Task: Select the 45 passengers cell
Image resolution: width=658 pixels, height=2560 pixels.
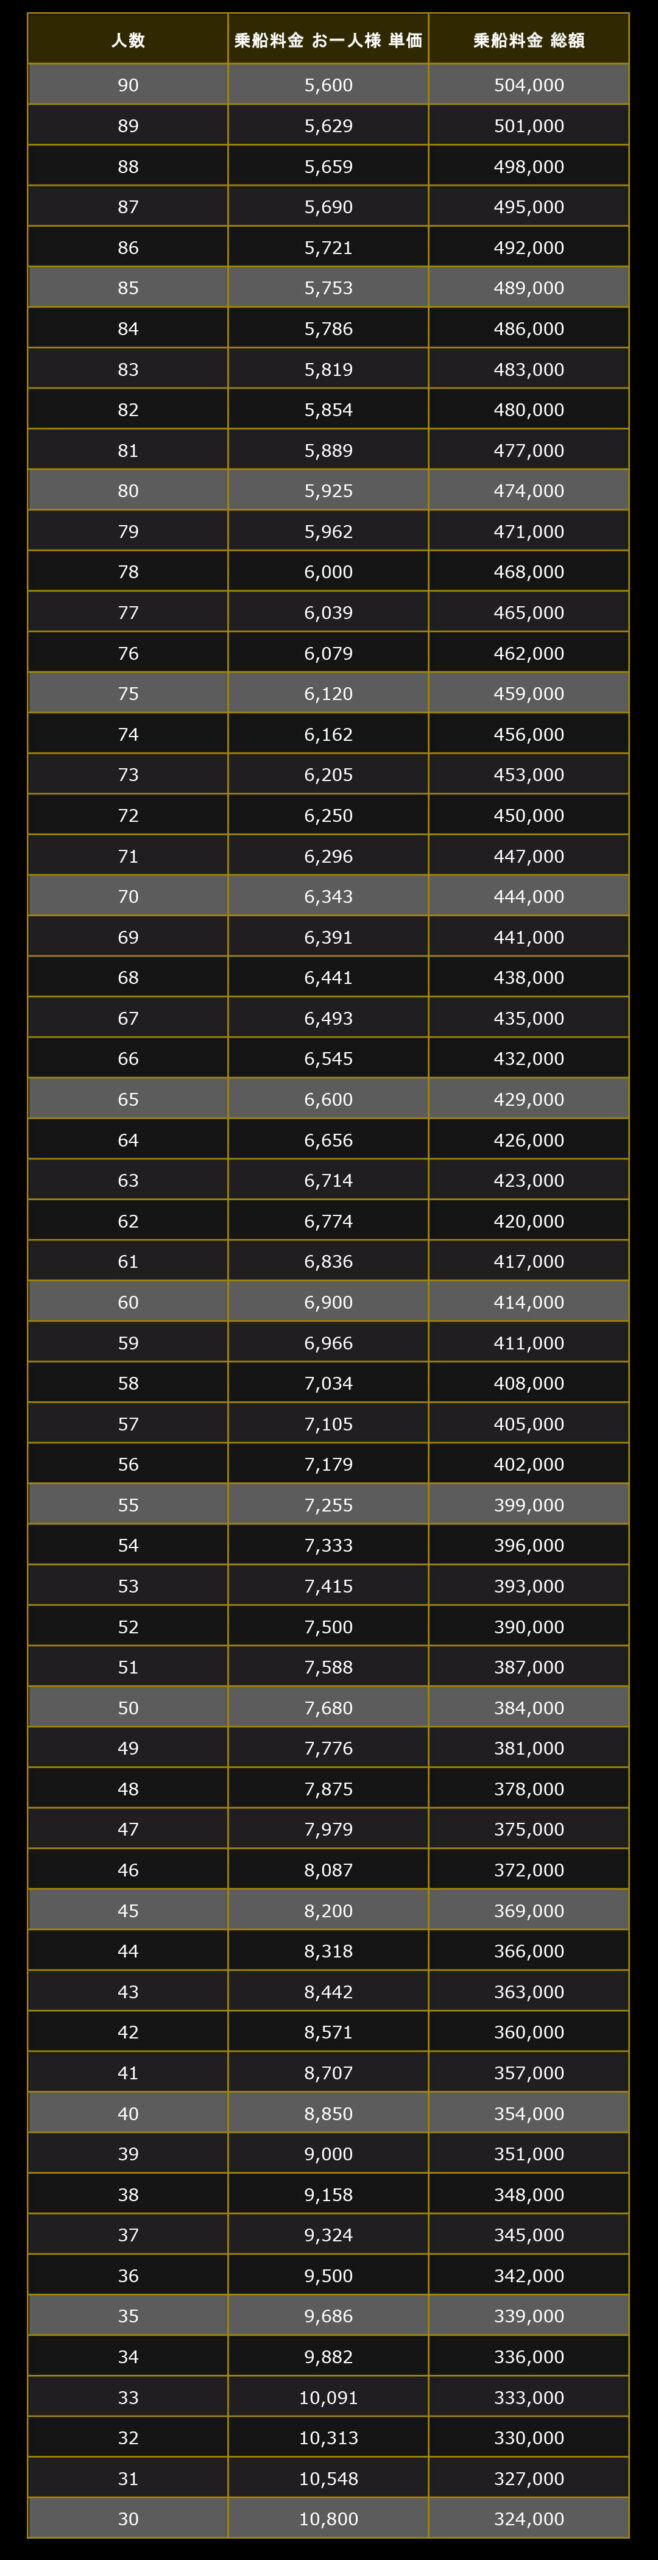Action: tap(128, 1910)
